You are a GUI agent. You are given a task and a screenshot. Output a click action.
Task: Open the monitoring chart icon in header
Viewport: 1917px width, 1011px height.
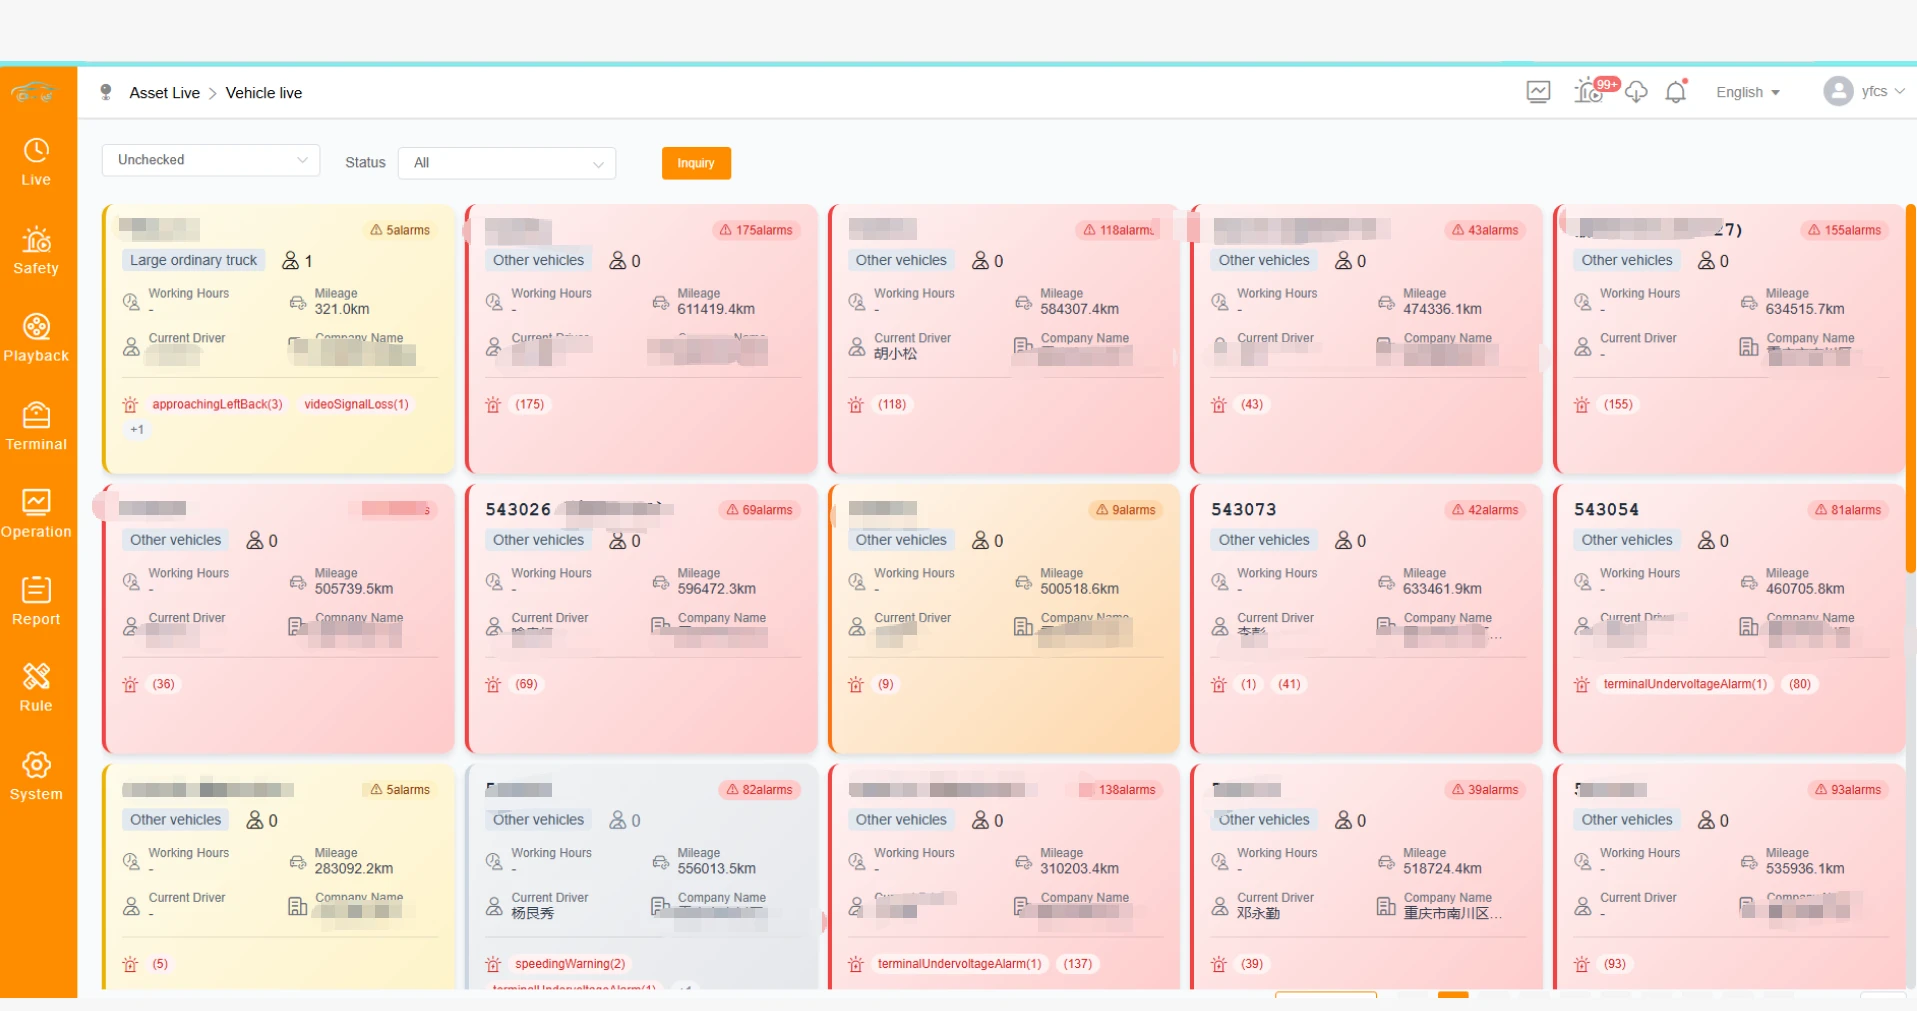(x=1538, y=92)
